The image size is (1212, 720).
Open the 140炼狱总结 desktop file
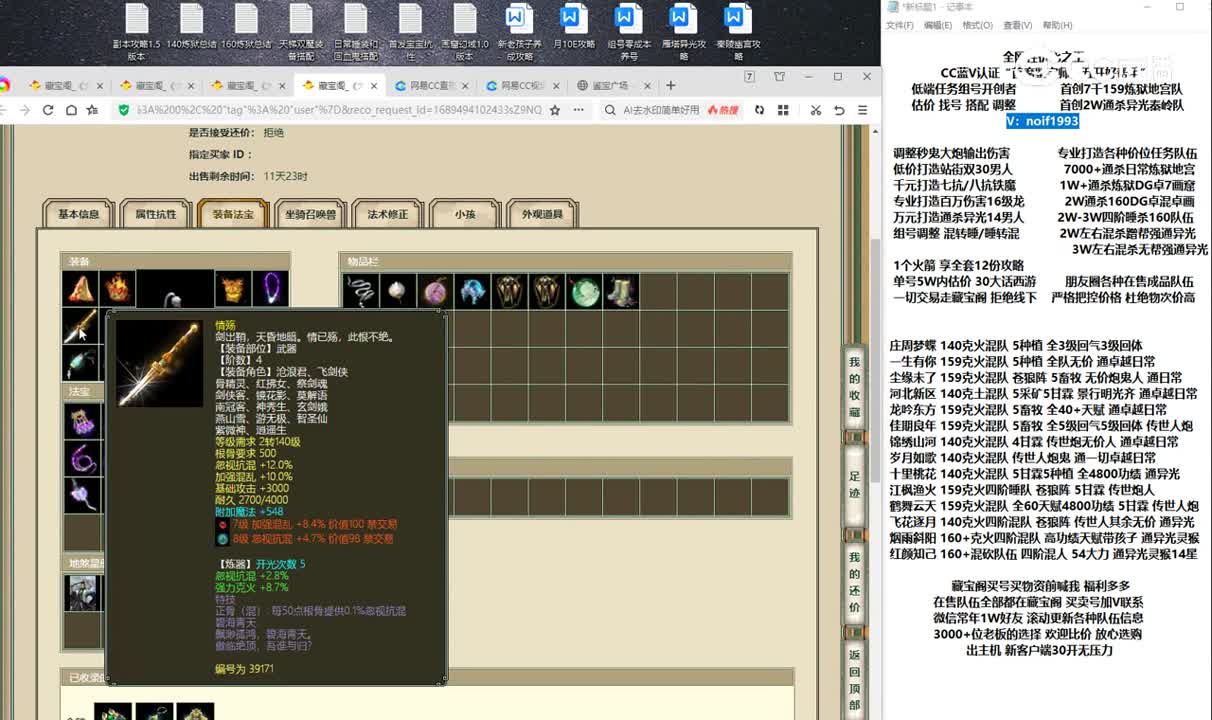point(191,27)
